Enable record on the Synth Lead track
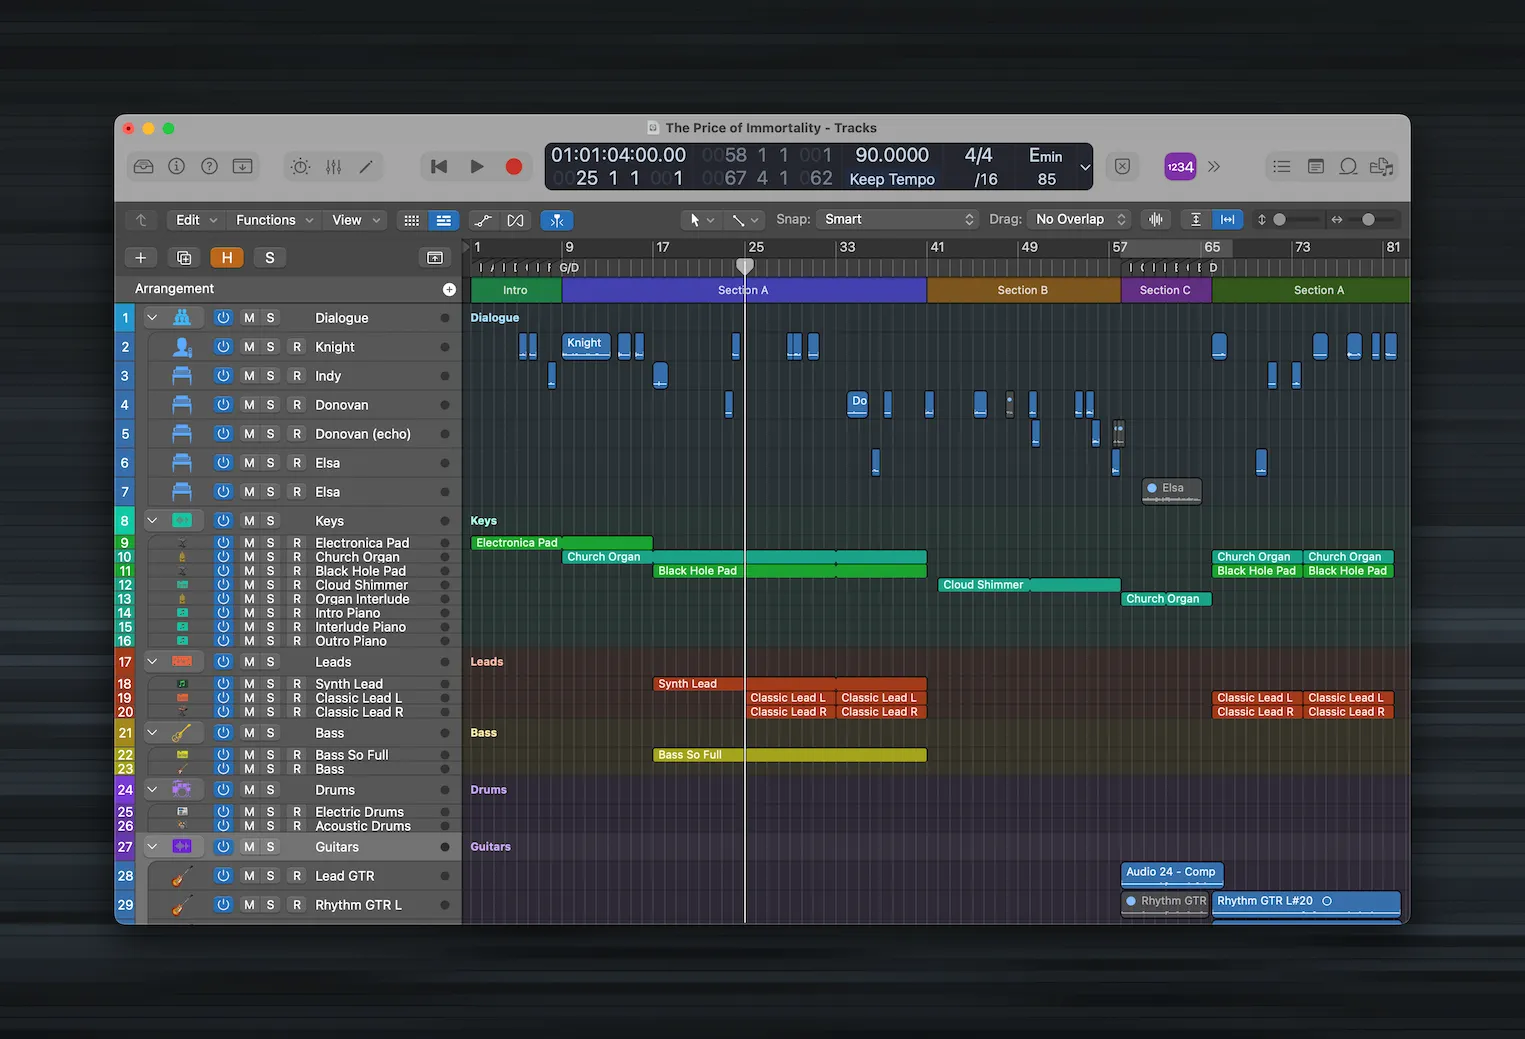The width and height of the screenshot is (1525, 1039). pyautogui.click(x=296, y=683)
